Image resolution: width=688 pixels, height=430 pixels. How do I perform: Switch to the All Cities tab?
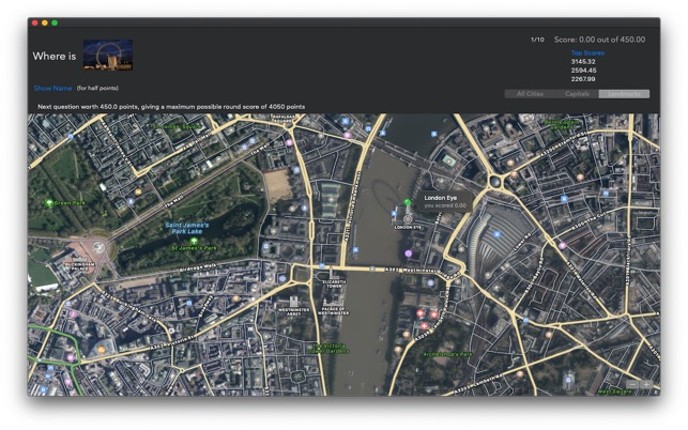(530, 94)
